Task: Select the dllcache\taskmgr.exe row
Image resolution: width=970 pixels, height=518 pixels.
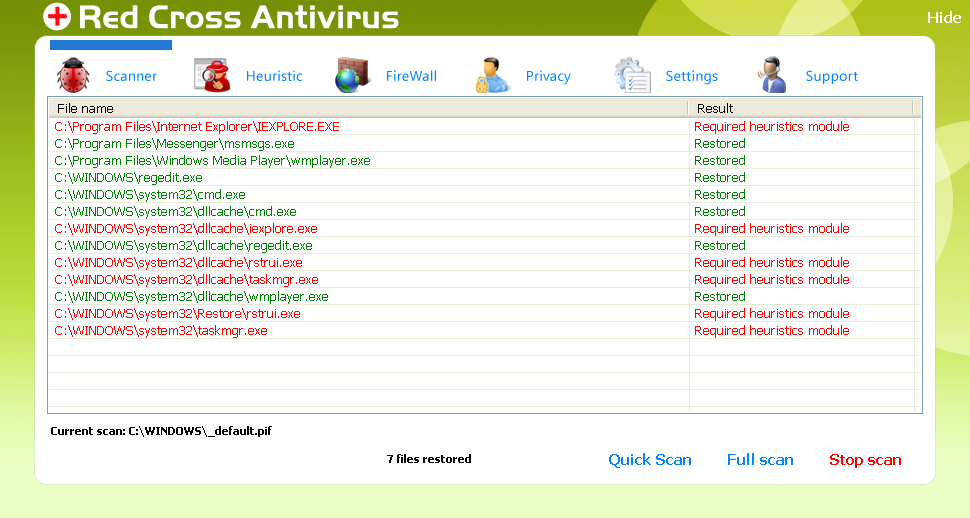Action: coord(484,280)
